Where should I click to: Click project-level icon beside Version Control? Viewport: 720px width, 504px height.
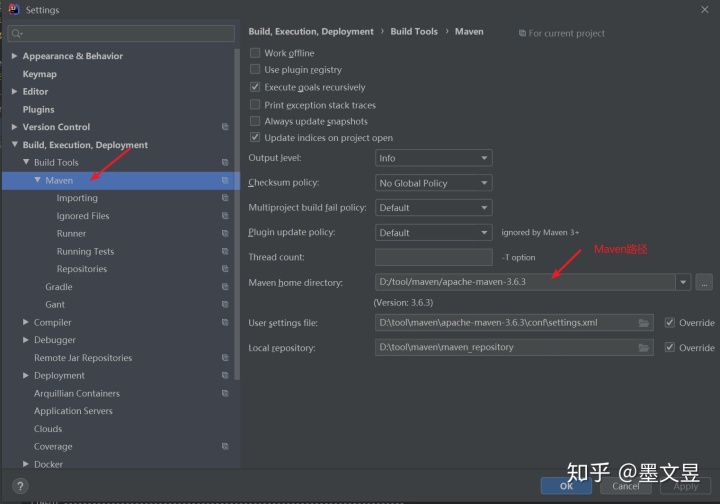click(225, 127)
